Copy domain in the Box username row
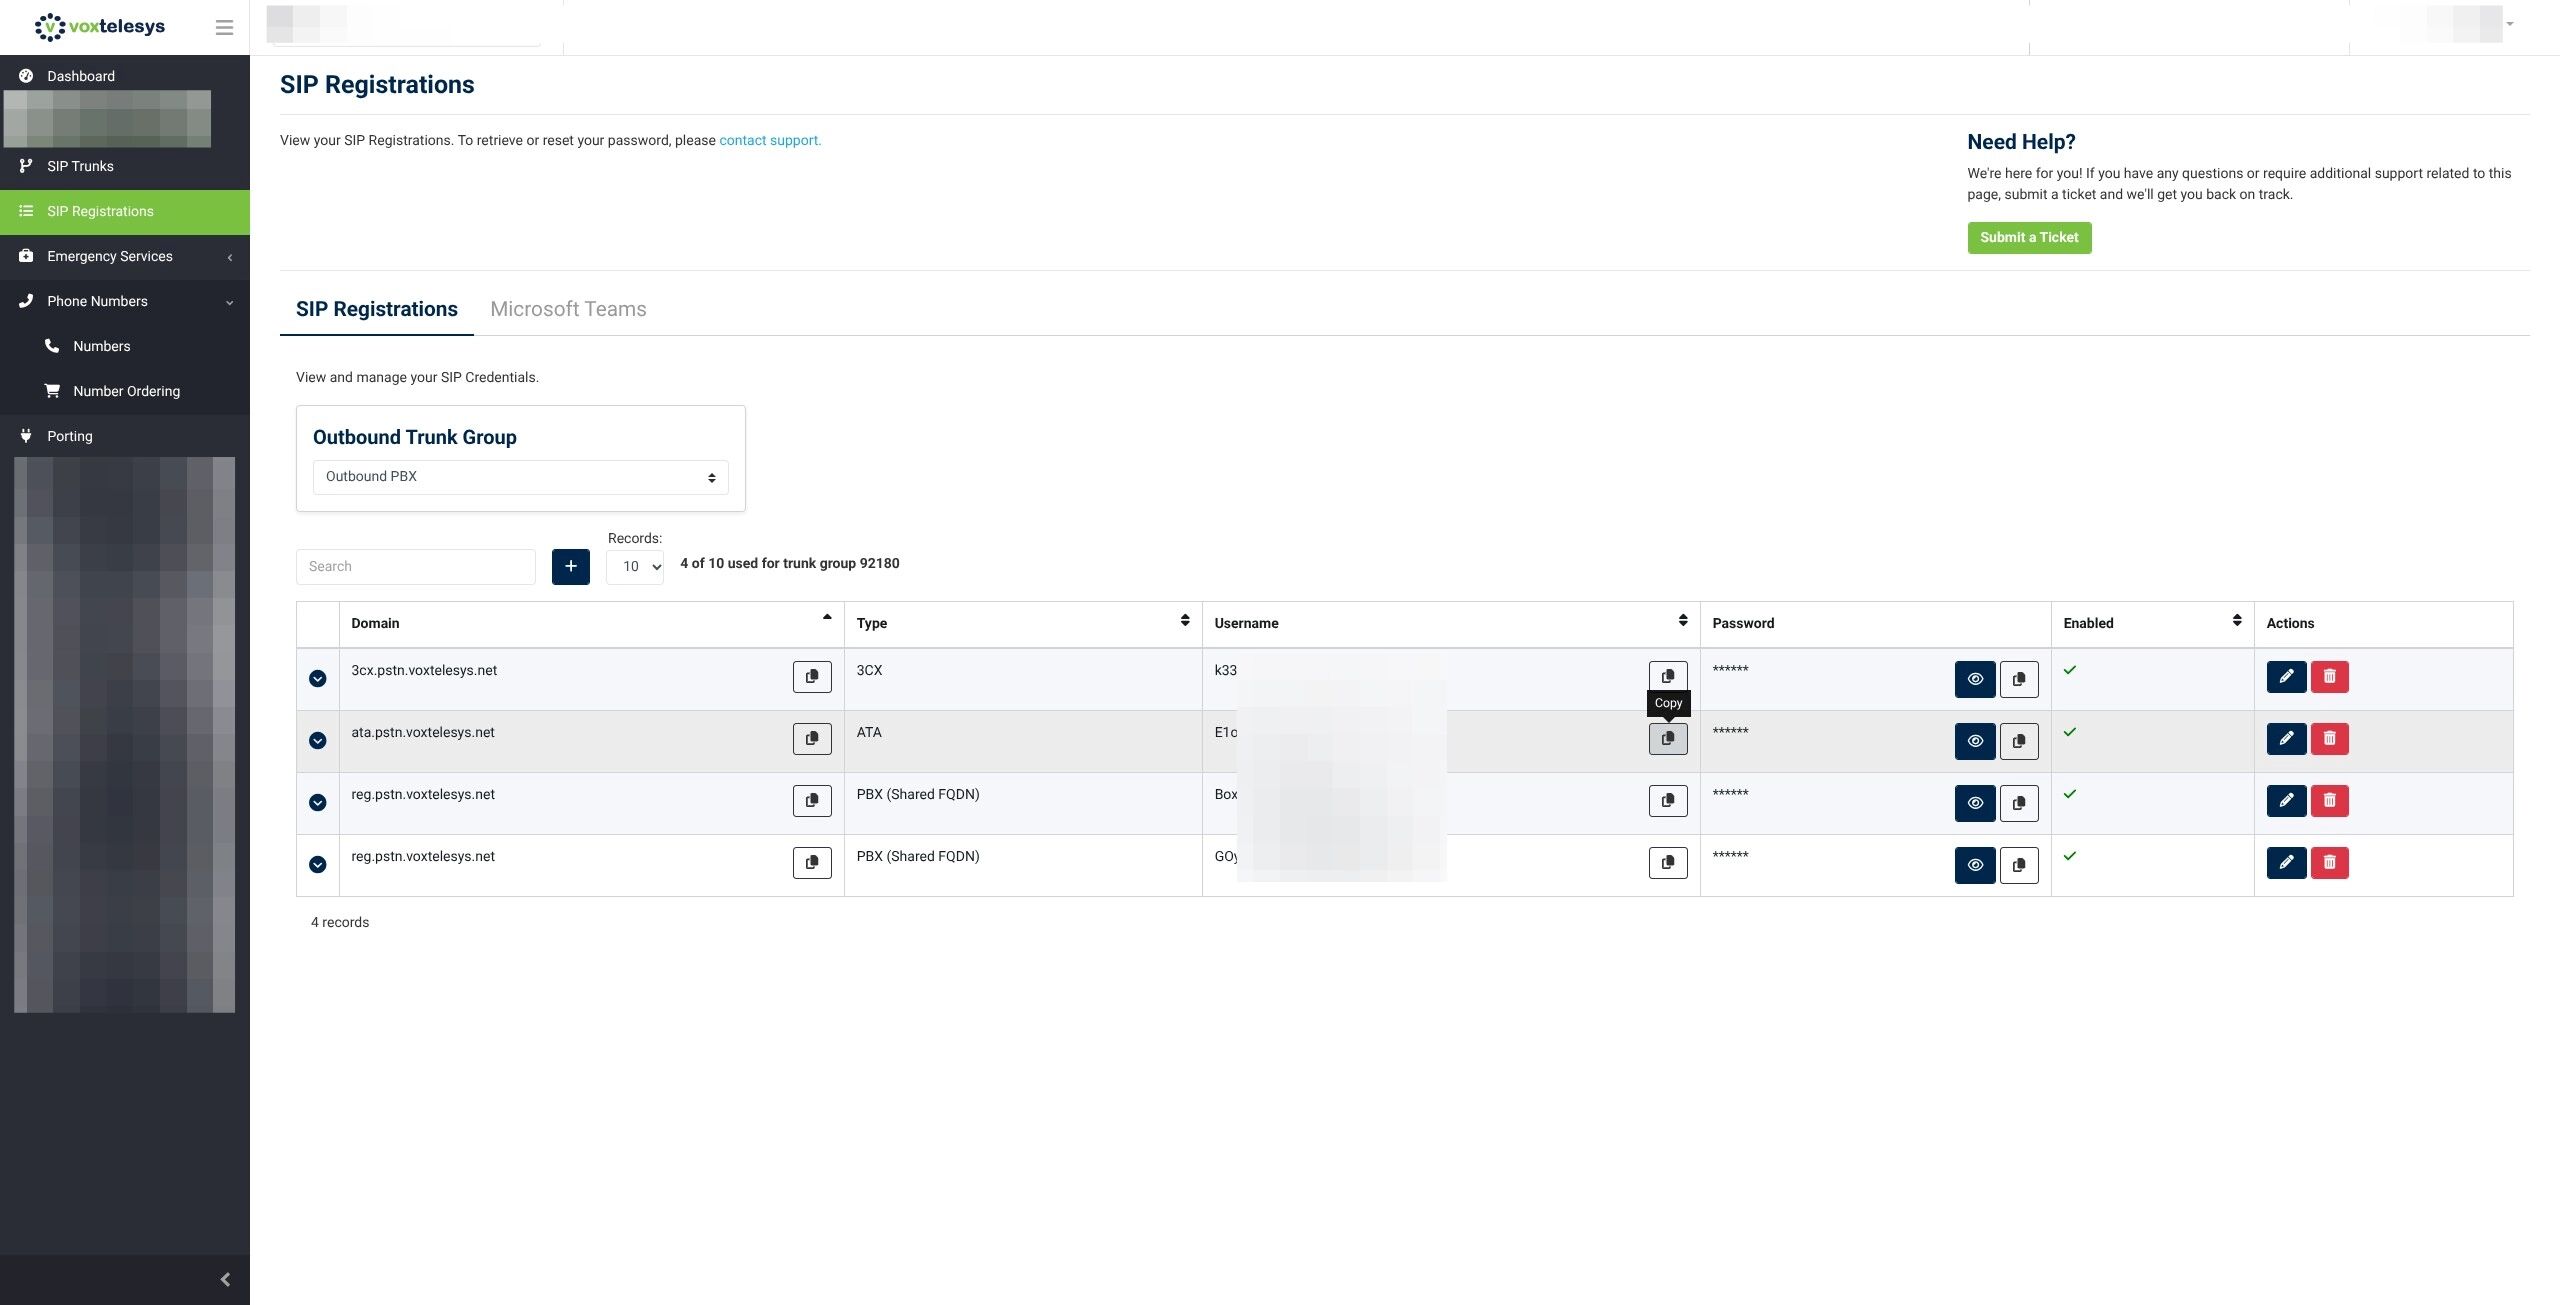Screen dimensions: 2560x1305 click(812, 801)
